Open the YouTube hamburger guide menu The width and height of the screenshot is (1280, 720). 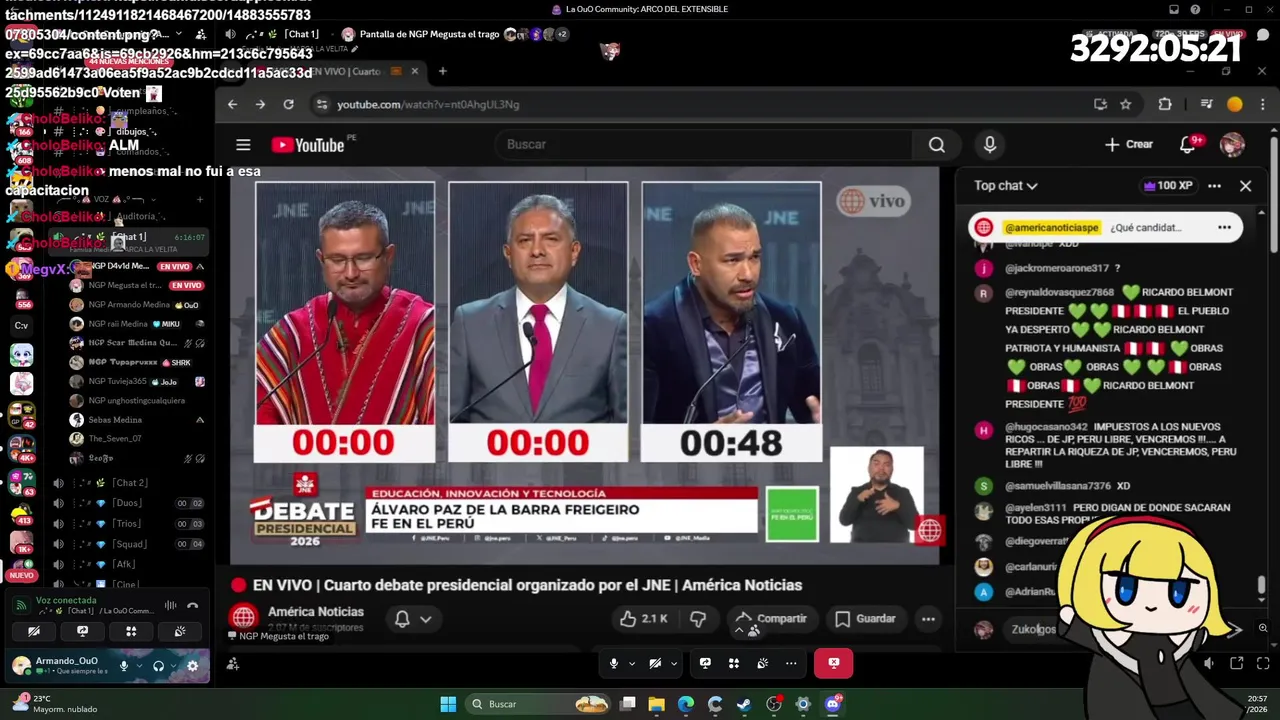(x=243, y=145)
